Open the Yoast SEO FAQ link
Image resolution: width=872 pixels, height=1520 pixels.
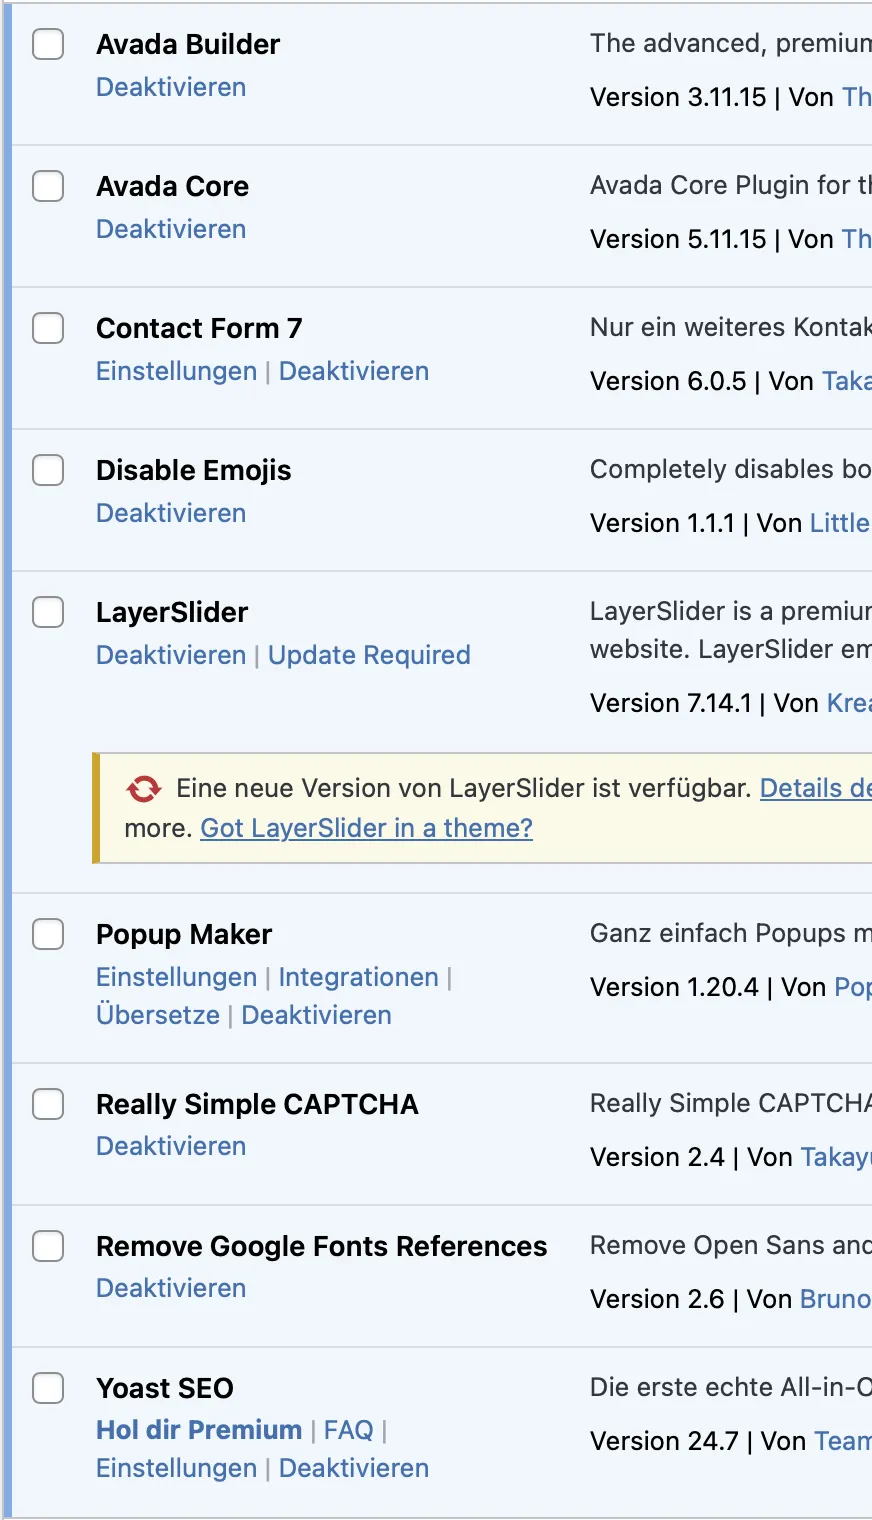[x=348, y=1430]
